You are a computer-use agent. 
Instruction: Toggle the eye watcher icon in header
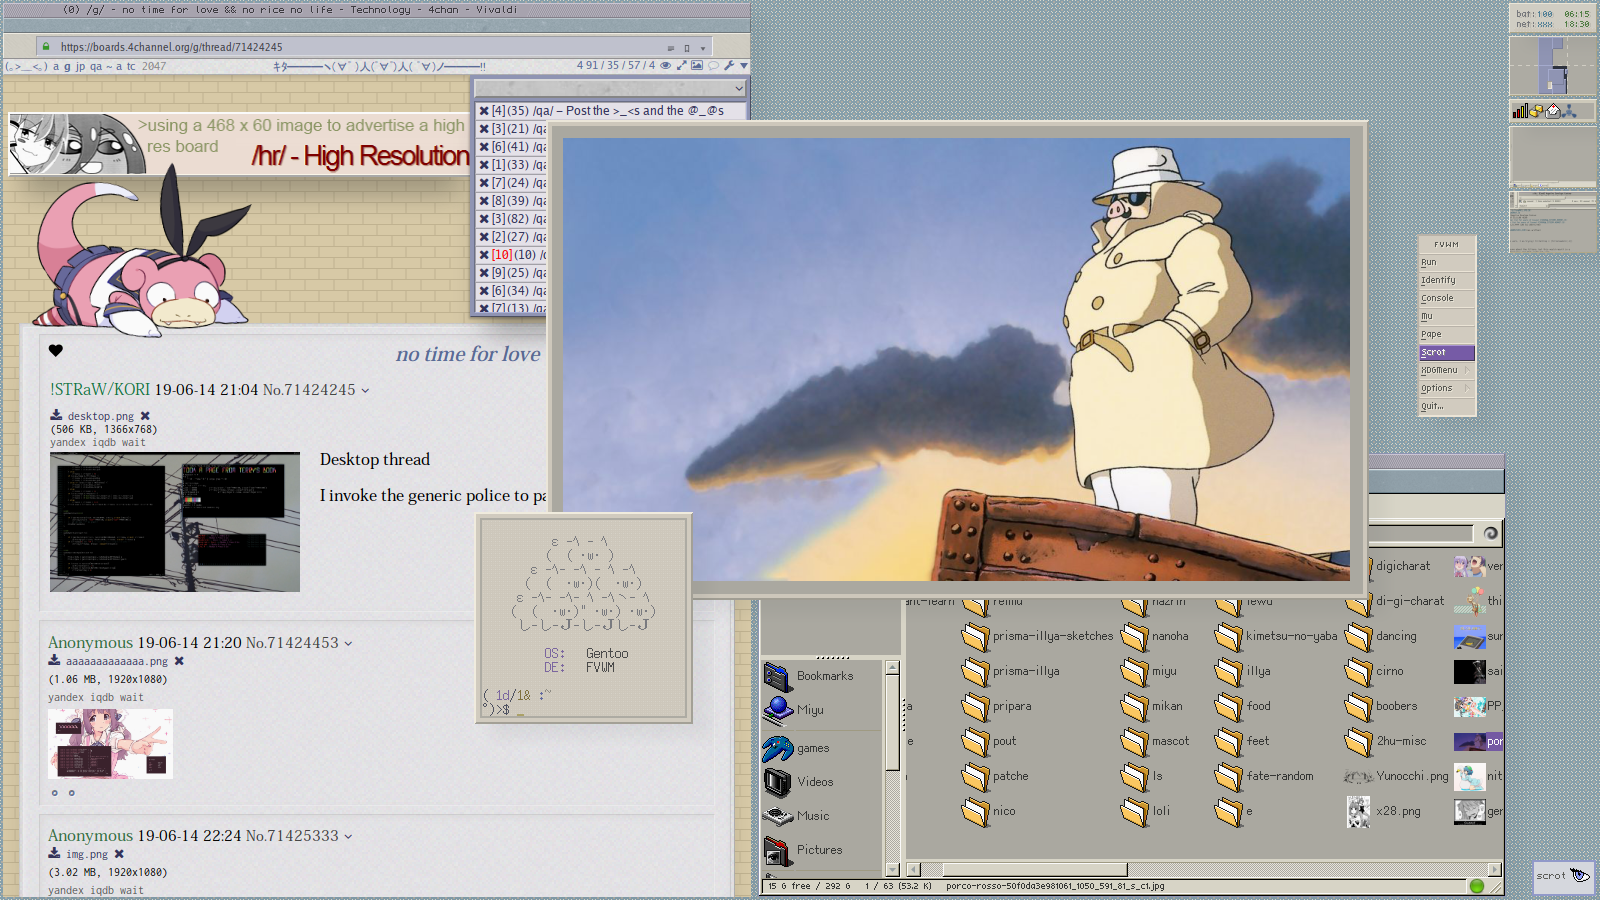[x=665, y=66]
